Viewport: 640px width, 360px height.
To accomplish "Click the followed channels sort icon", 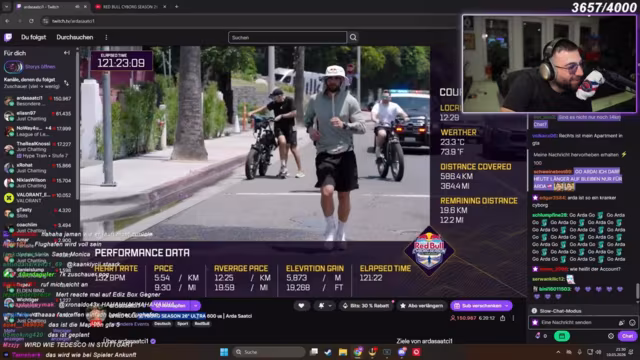I will click(67, 83).
